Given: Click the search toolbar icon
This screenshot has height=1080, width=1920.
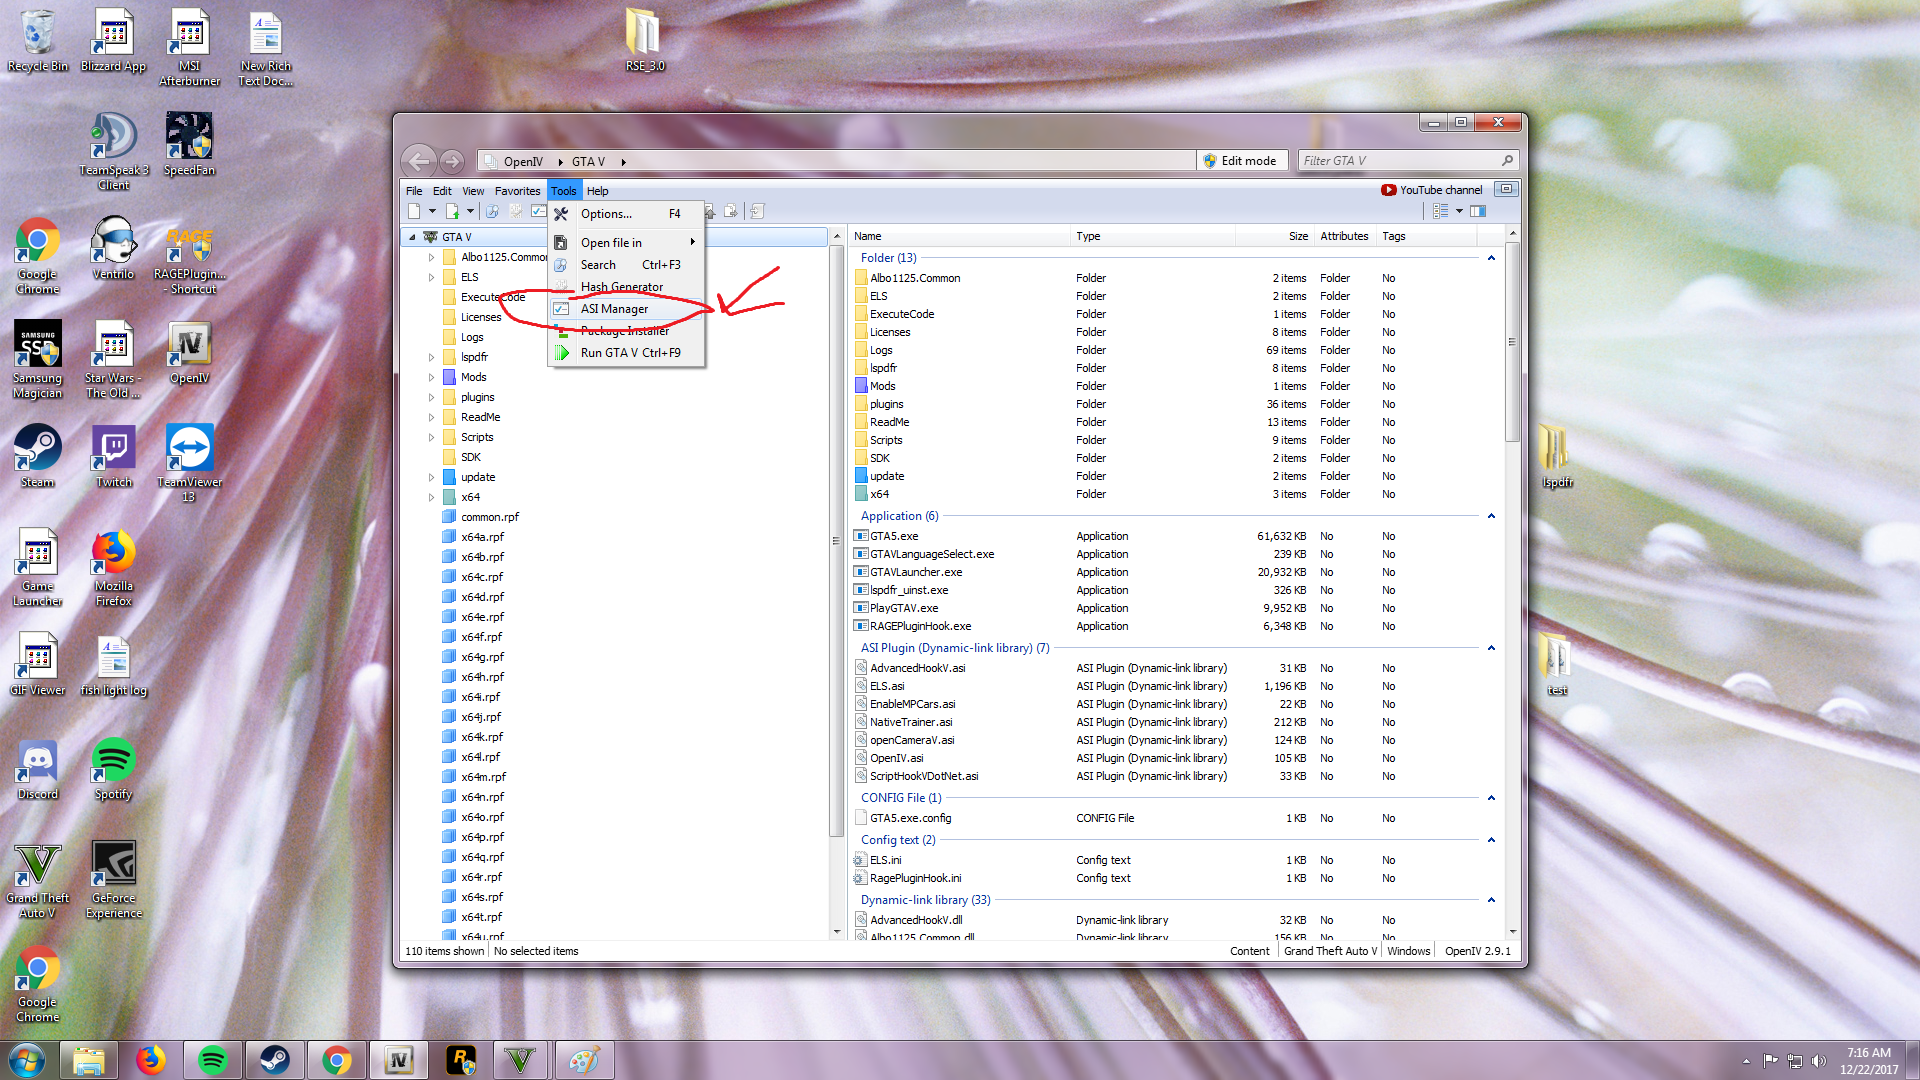Looking at the screenshot, I should [492, 211].
